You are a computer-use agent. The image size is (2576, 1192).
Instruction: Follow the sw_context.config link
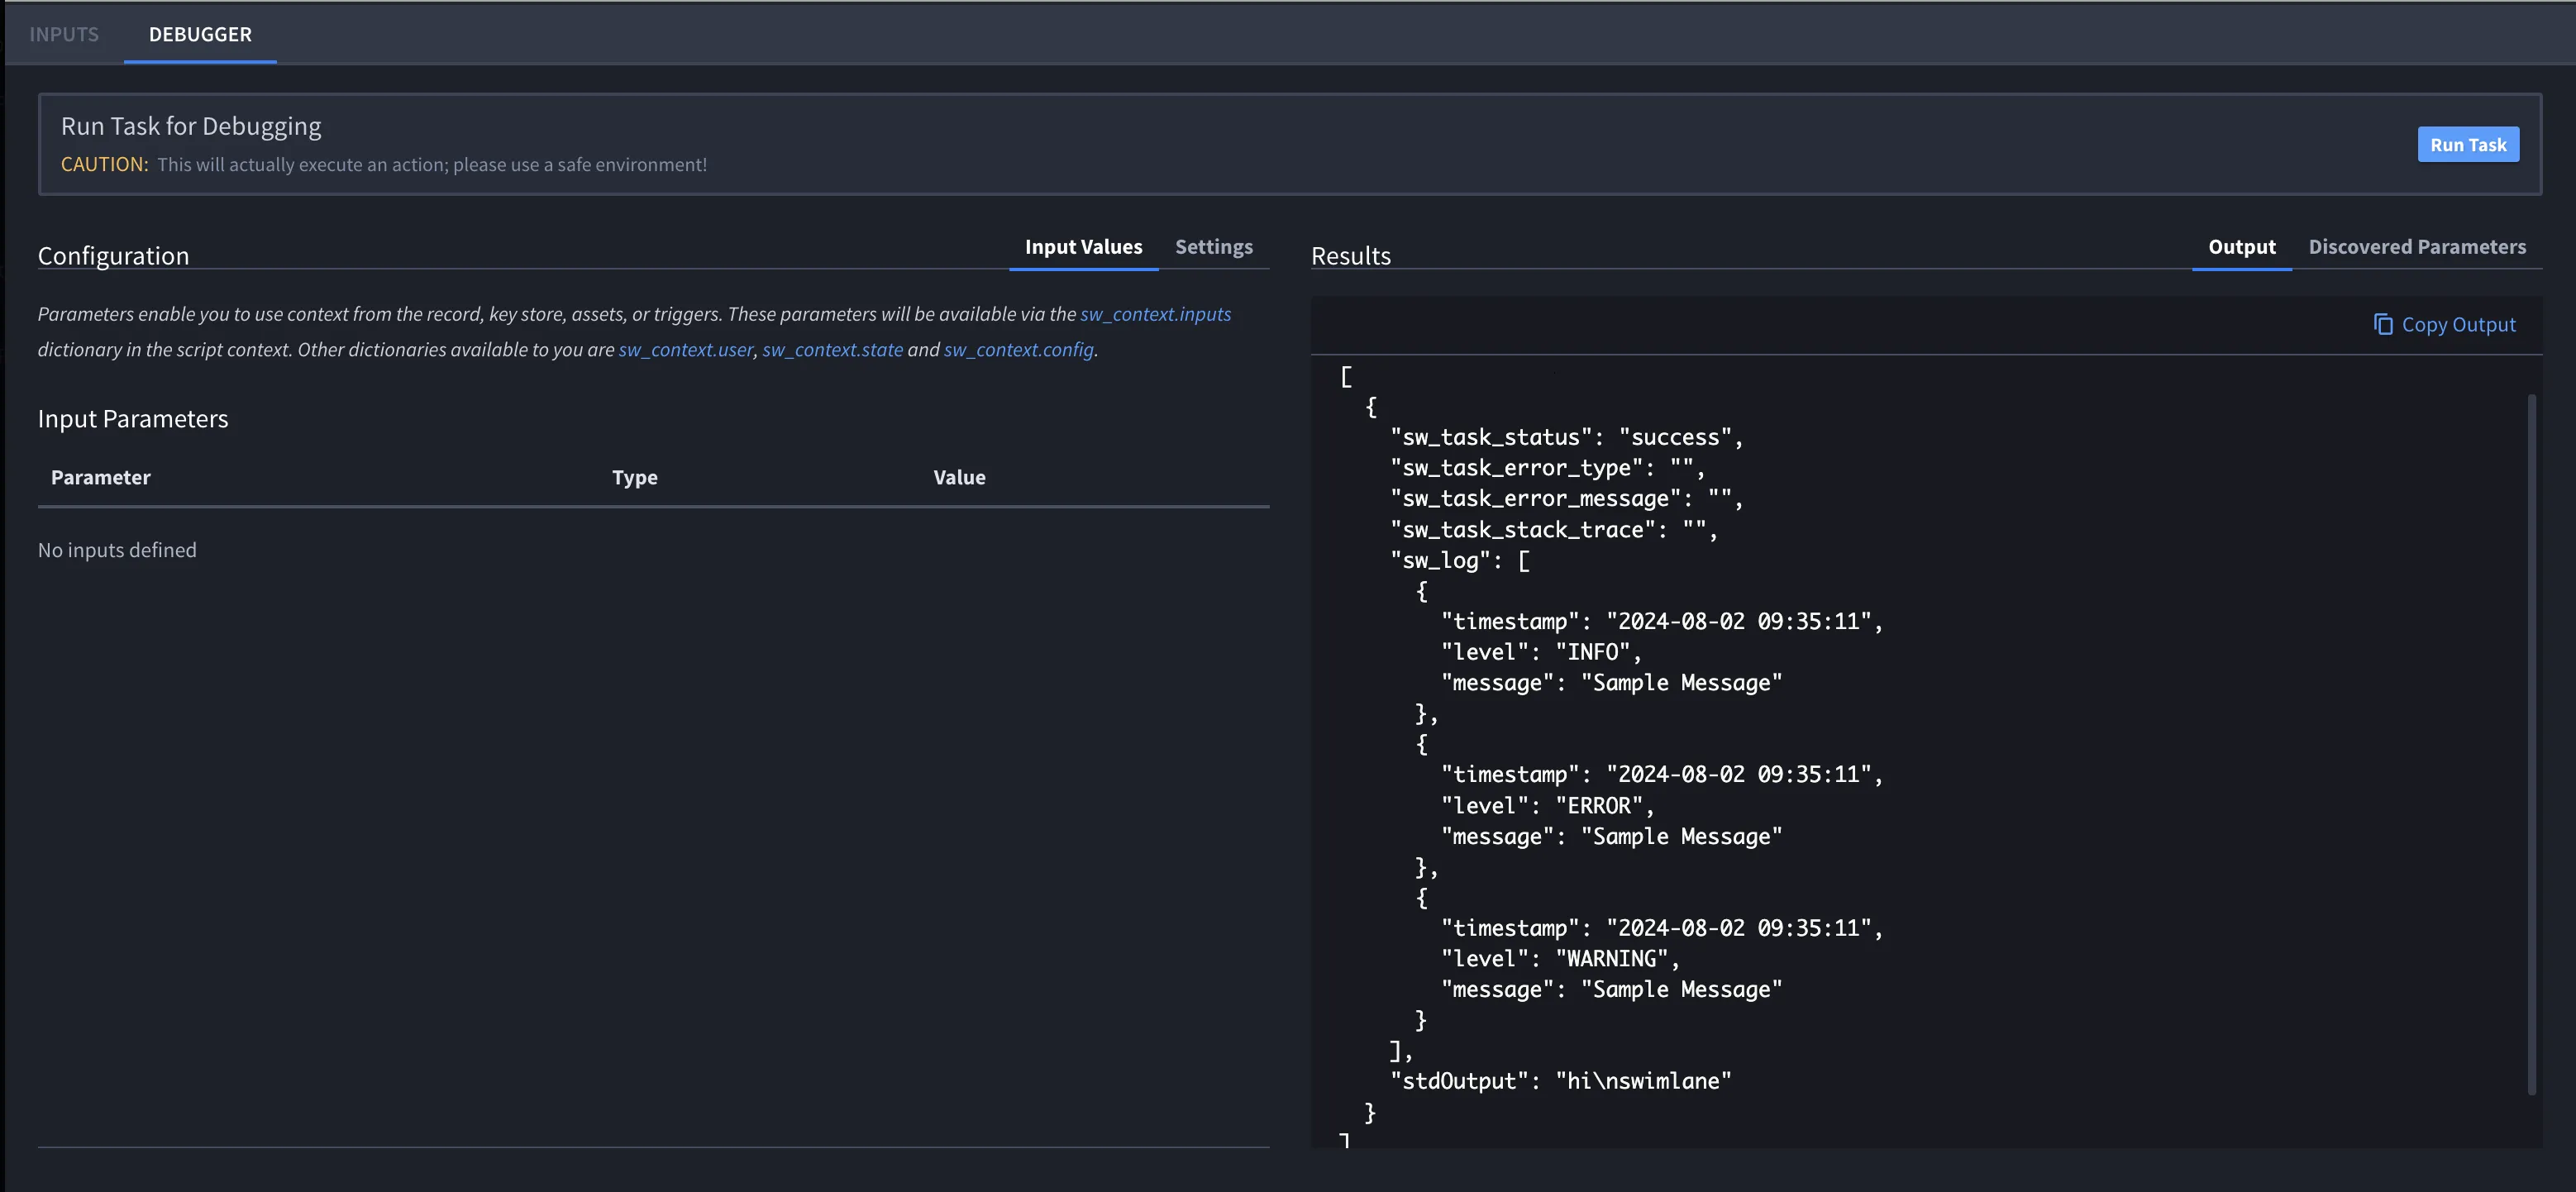click(1018, 350)
